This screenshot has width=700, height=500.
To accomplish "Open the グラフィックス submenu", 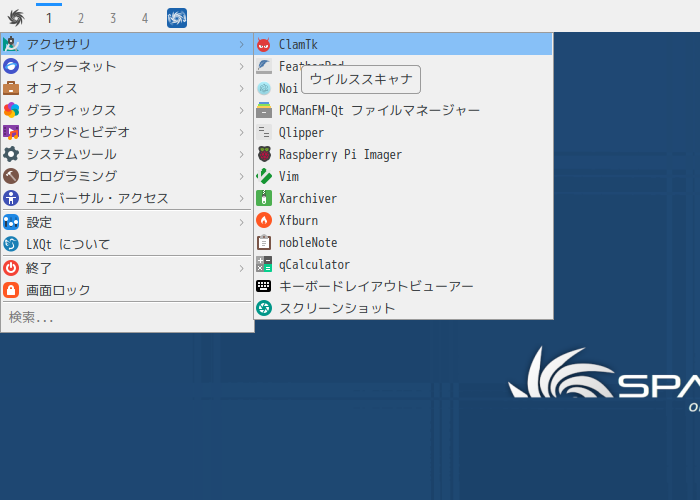I will click(x=127, y=110).
